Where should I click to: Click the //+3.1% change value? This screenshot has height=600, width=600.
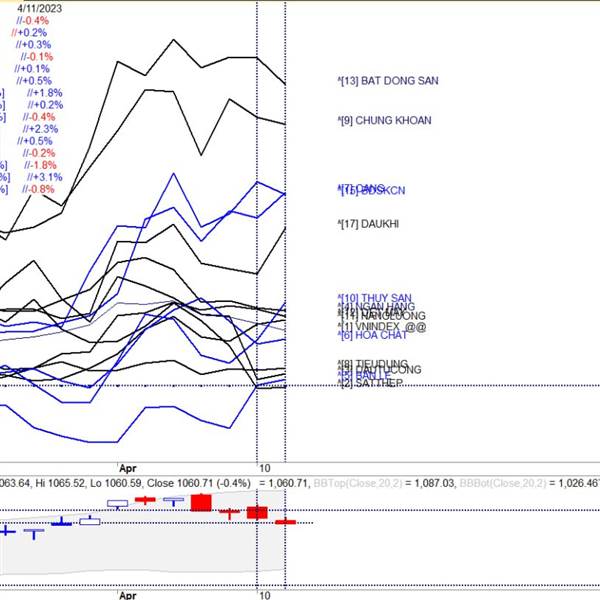[x=45, y=177]
